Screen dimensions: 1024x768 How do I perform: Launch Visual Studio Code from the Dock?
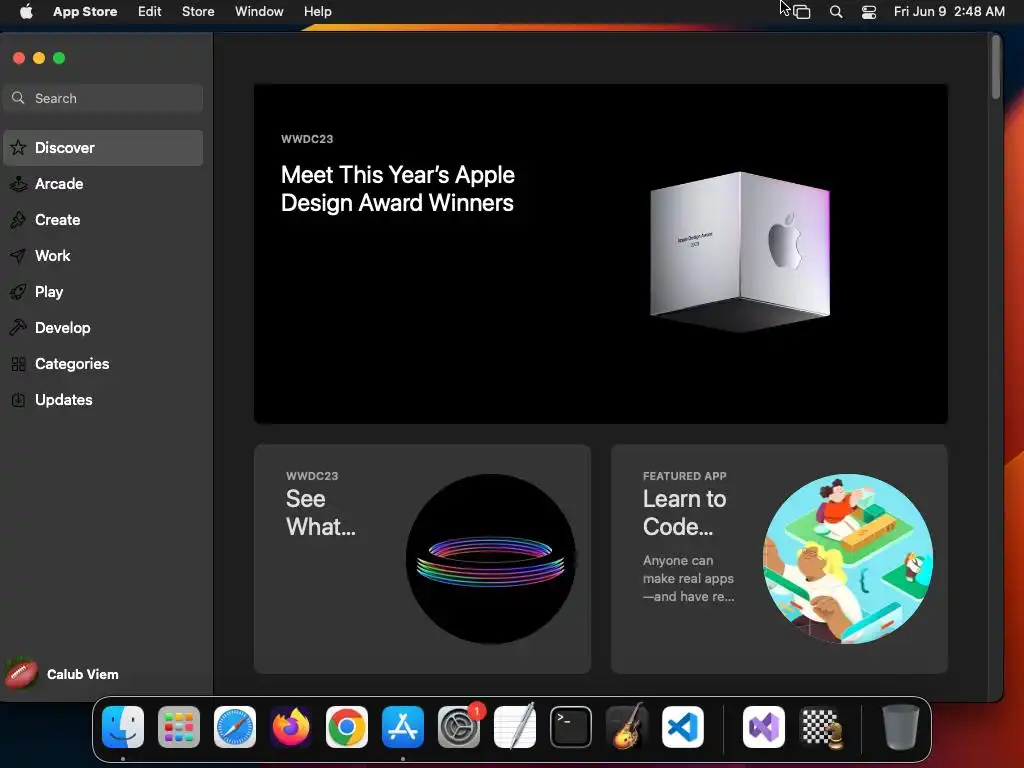pyautogui.click(x=683, y=726)
